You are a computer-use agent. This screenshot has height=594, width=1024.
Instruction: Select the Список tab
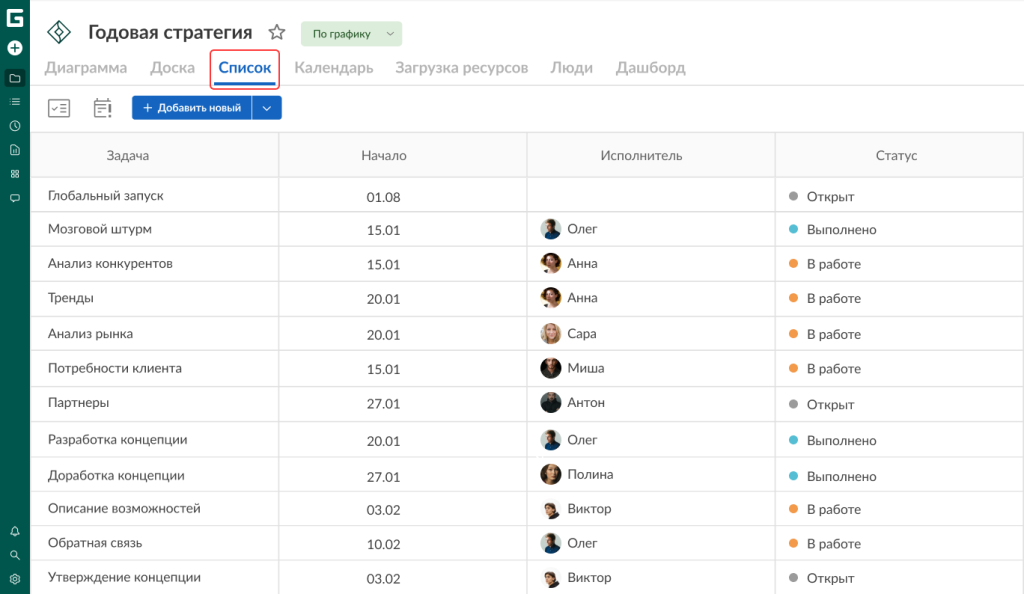(245, 68)
